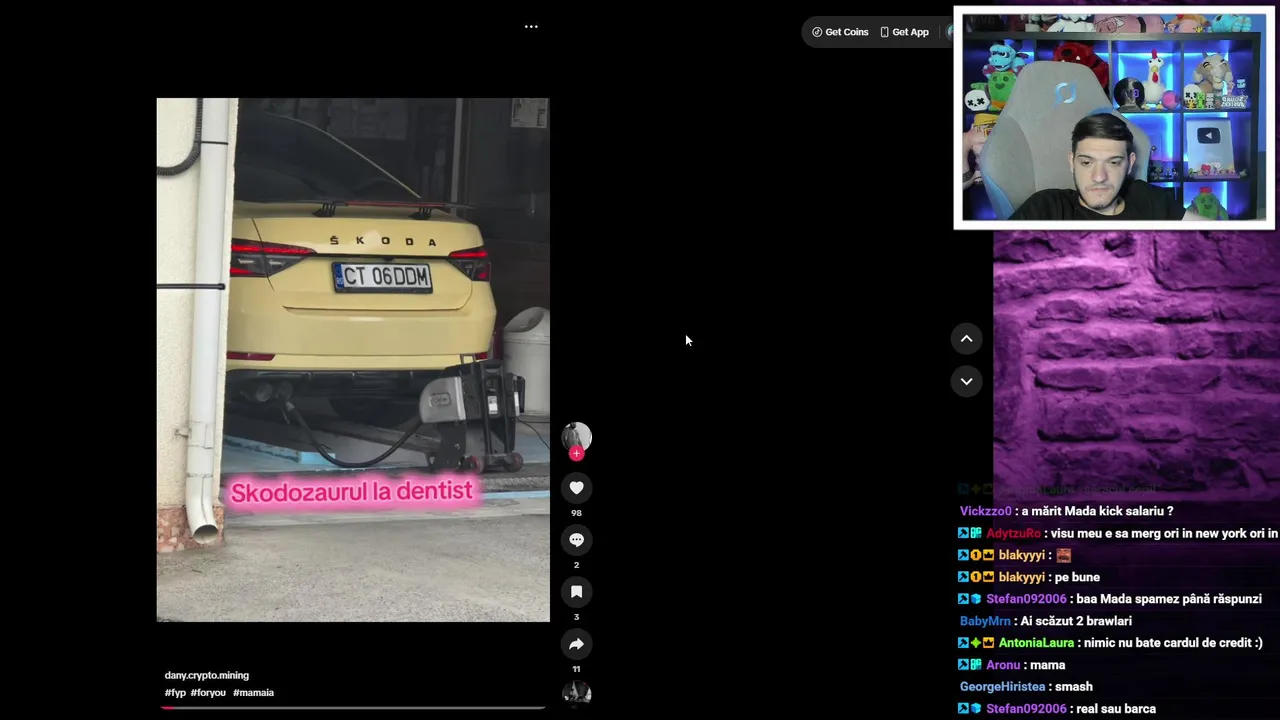The height and width of the screenshot is (720, 1280).
Task: Open the #mamaia hashtag
Action: pos(253,692)
